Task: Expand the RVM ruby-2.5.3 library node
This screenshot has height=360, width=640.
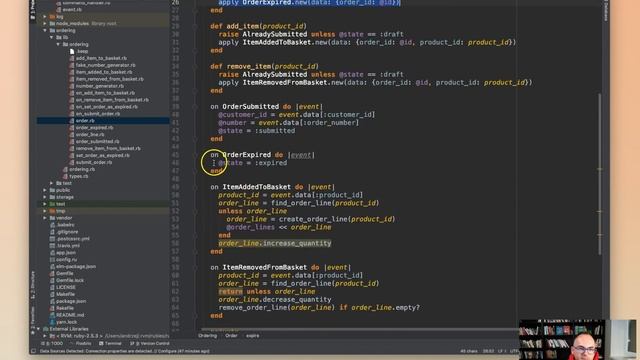Action: click(x=45, y=336)
